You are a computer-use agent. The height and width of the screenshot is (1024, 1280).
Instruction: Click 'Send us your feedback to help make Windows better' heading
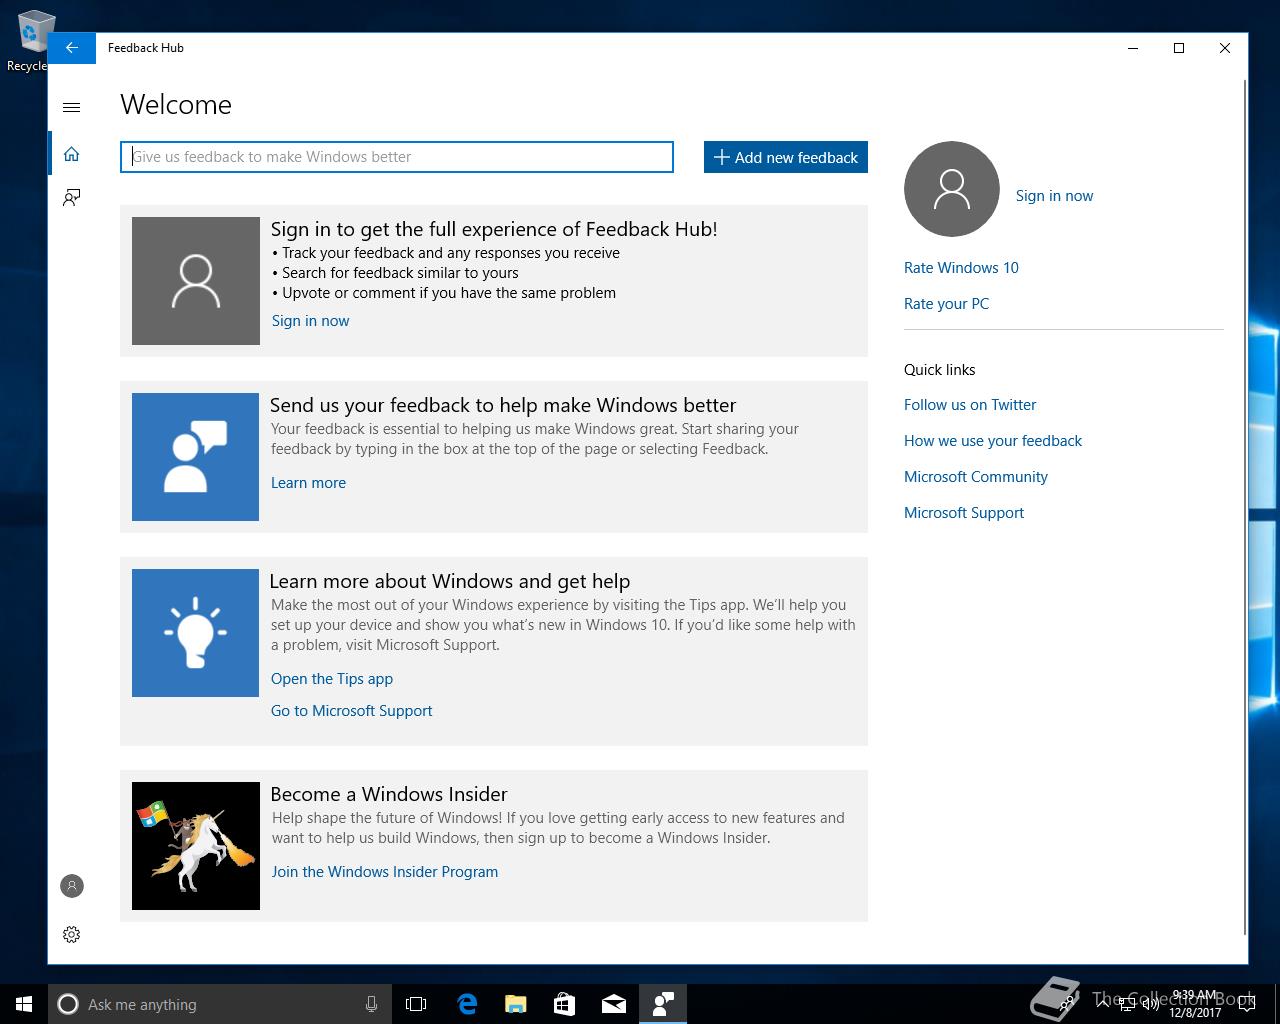(x=503, y=405)
